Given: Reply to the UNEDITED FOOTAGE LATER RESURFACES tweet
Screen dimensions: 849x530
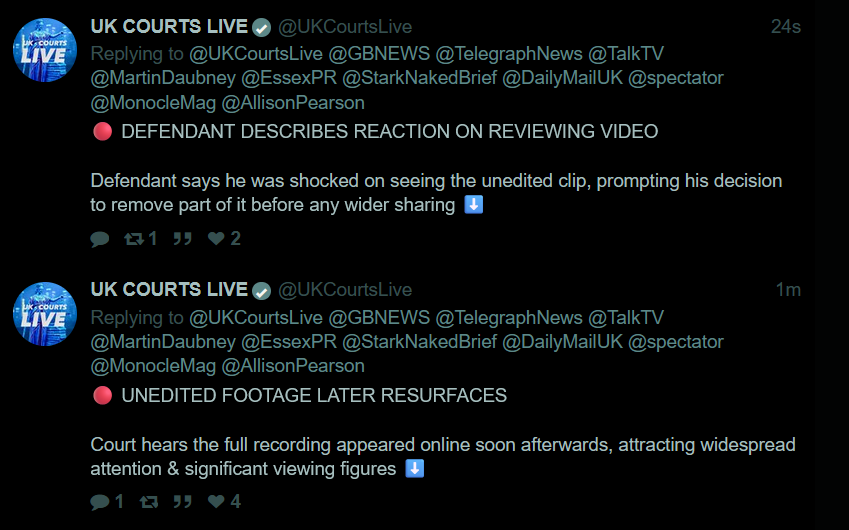Looking at the screenshot, I should coord(107,502).
